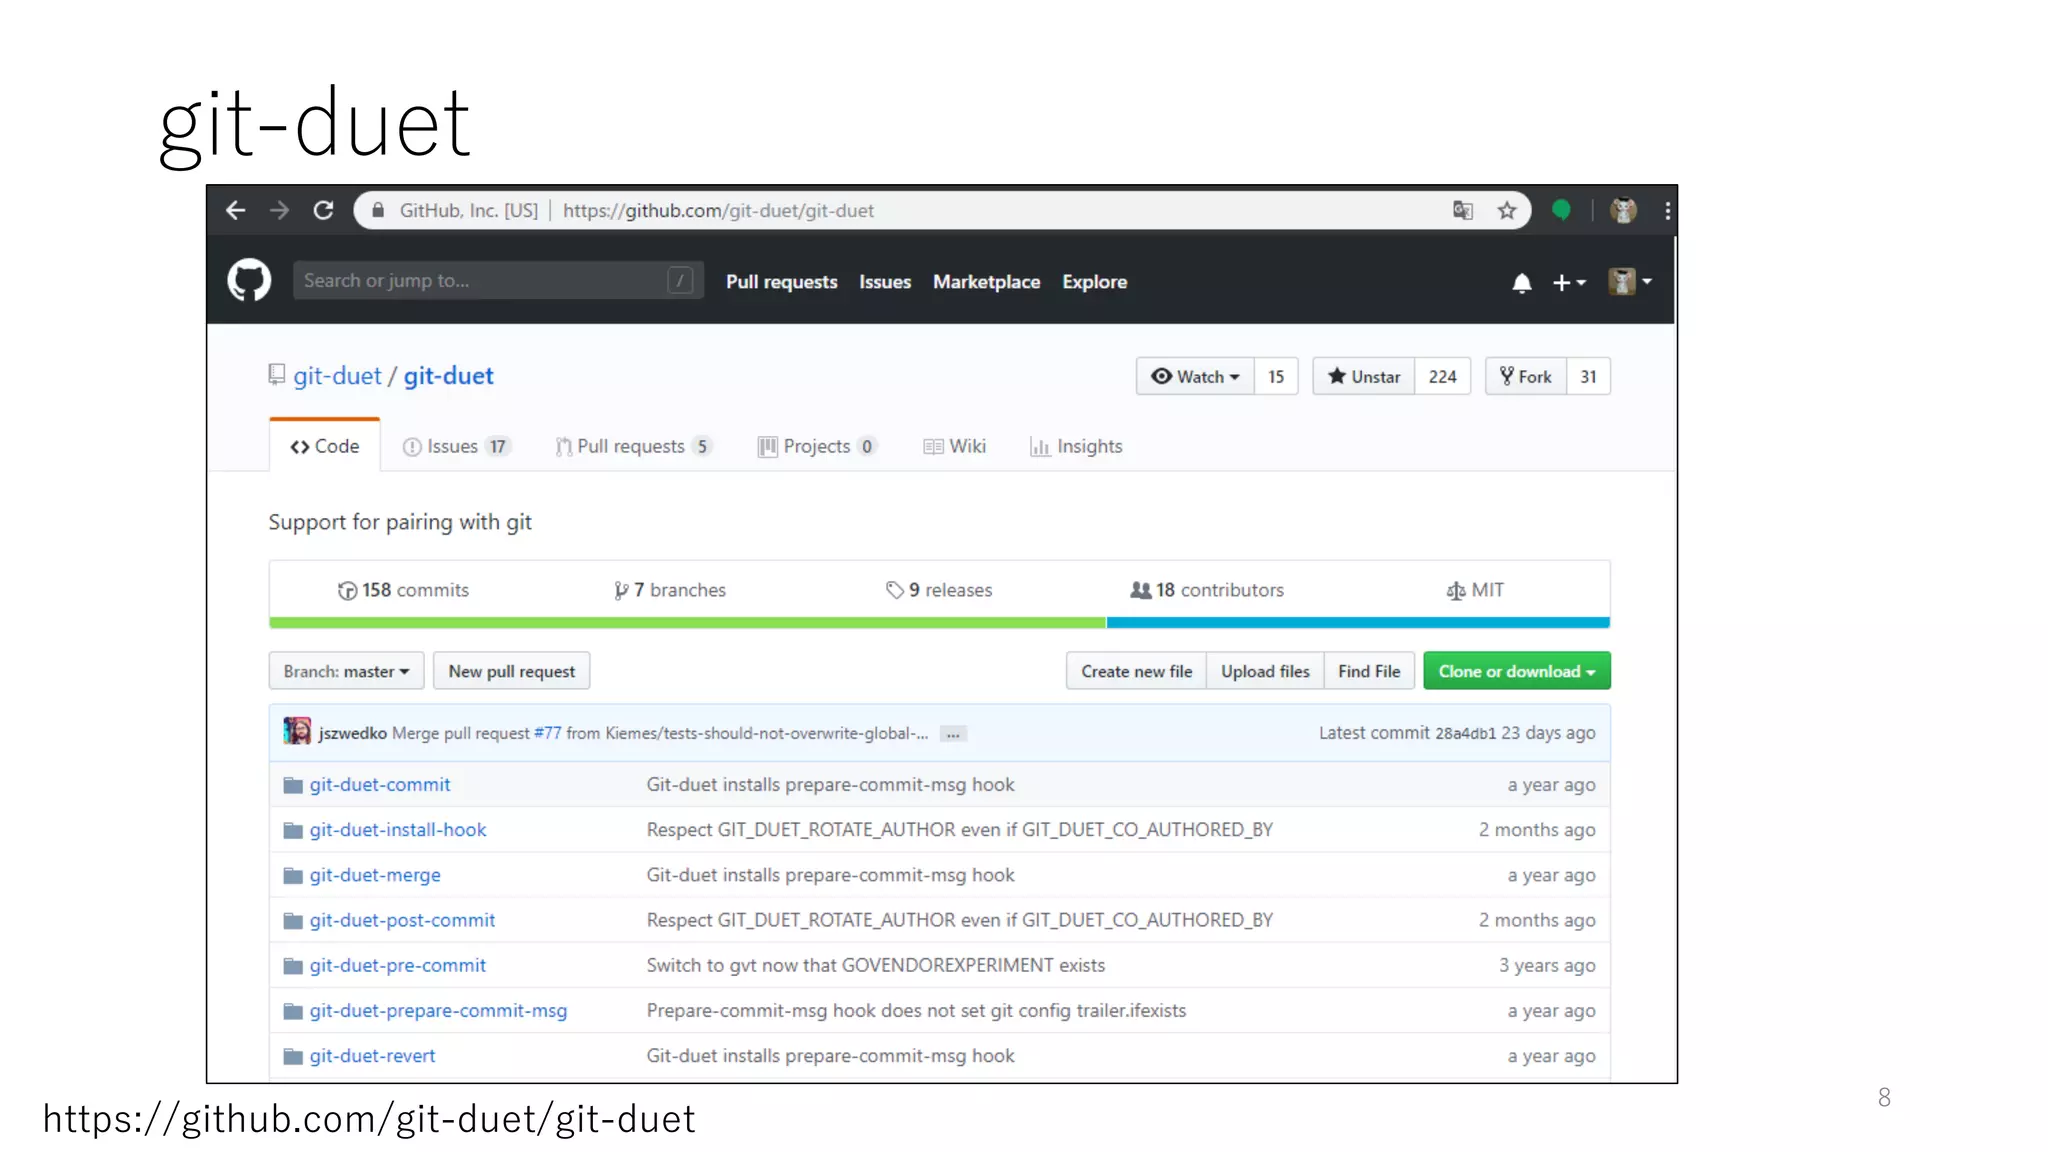Click jszwedko commit author avatar
The image size is (2048, 1152).
297,731
